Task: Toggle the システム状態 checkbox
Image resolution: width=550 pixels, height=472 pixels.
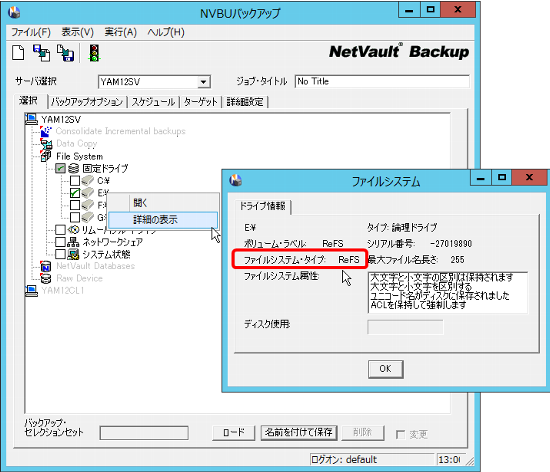Action: pos(60,254)
